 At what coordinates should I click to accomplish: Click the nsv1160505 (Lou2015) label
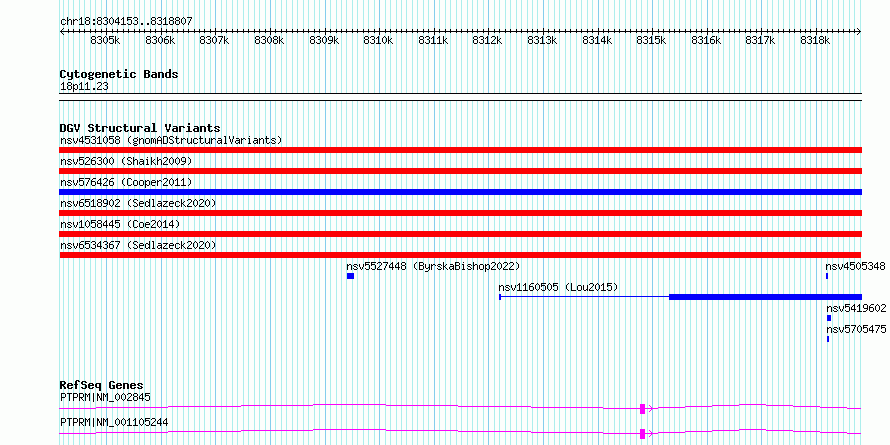pyautogui.click(x=558, y=287)
